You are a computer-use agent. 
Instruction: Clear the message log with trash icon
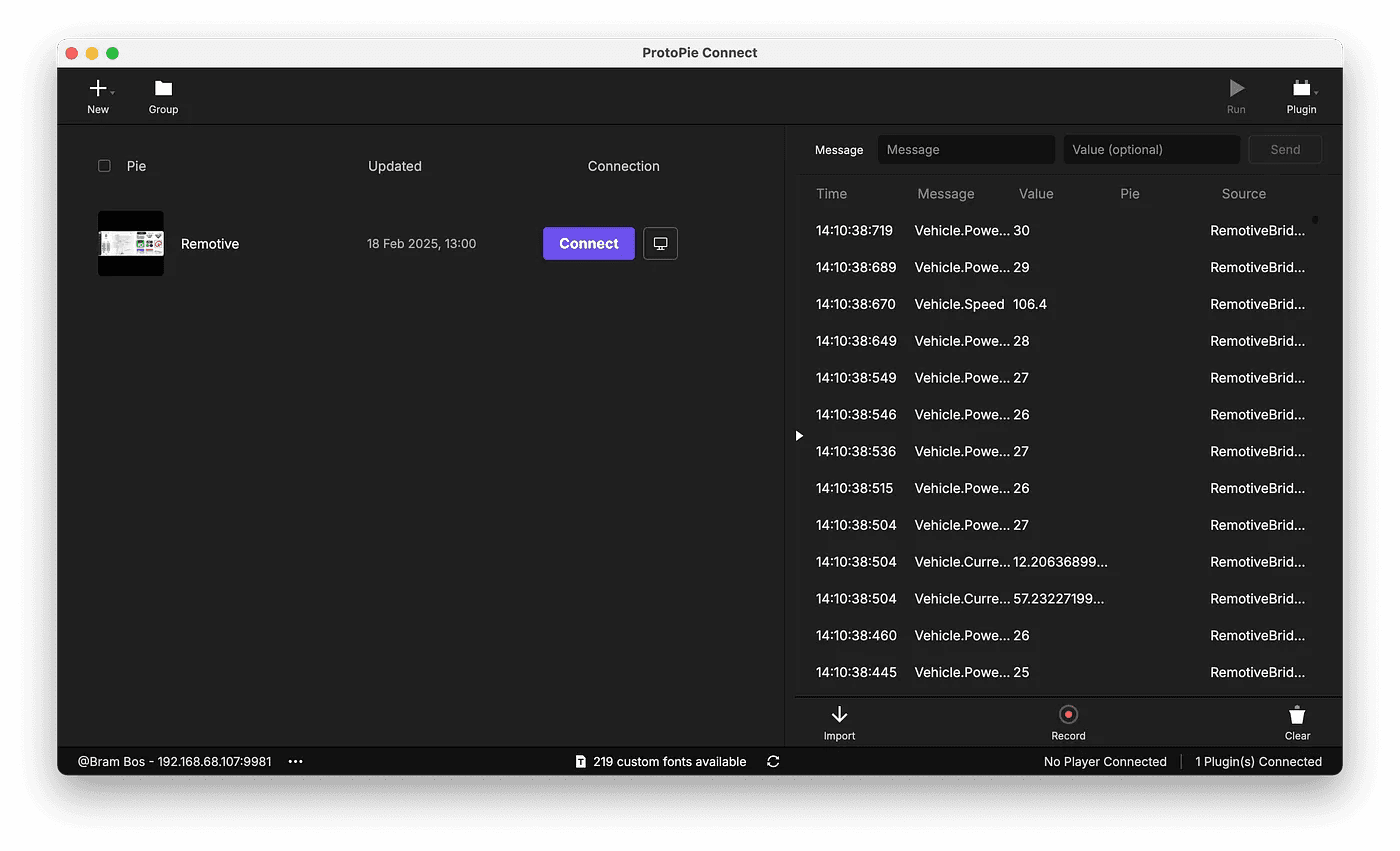[1296, 714]
